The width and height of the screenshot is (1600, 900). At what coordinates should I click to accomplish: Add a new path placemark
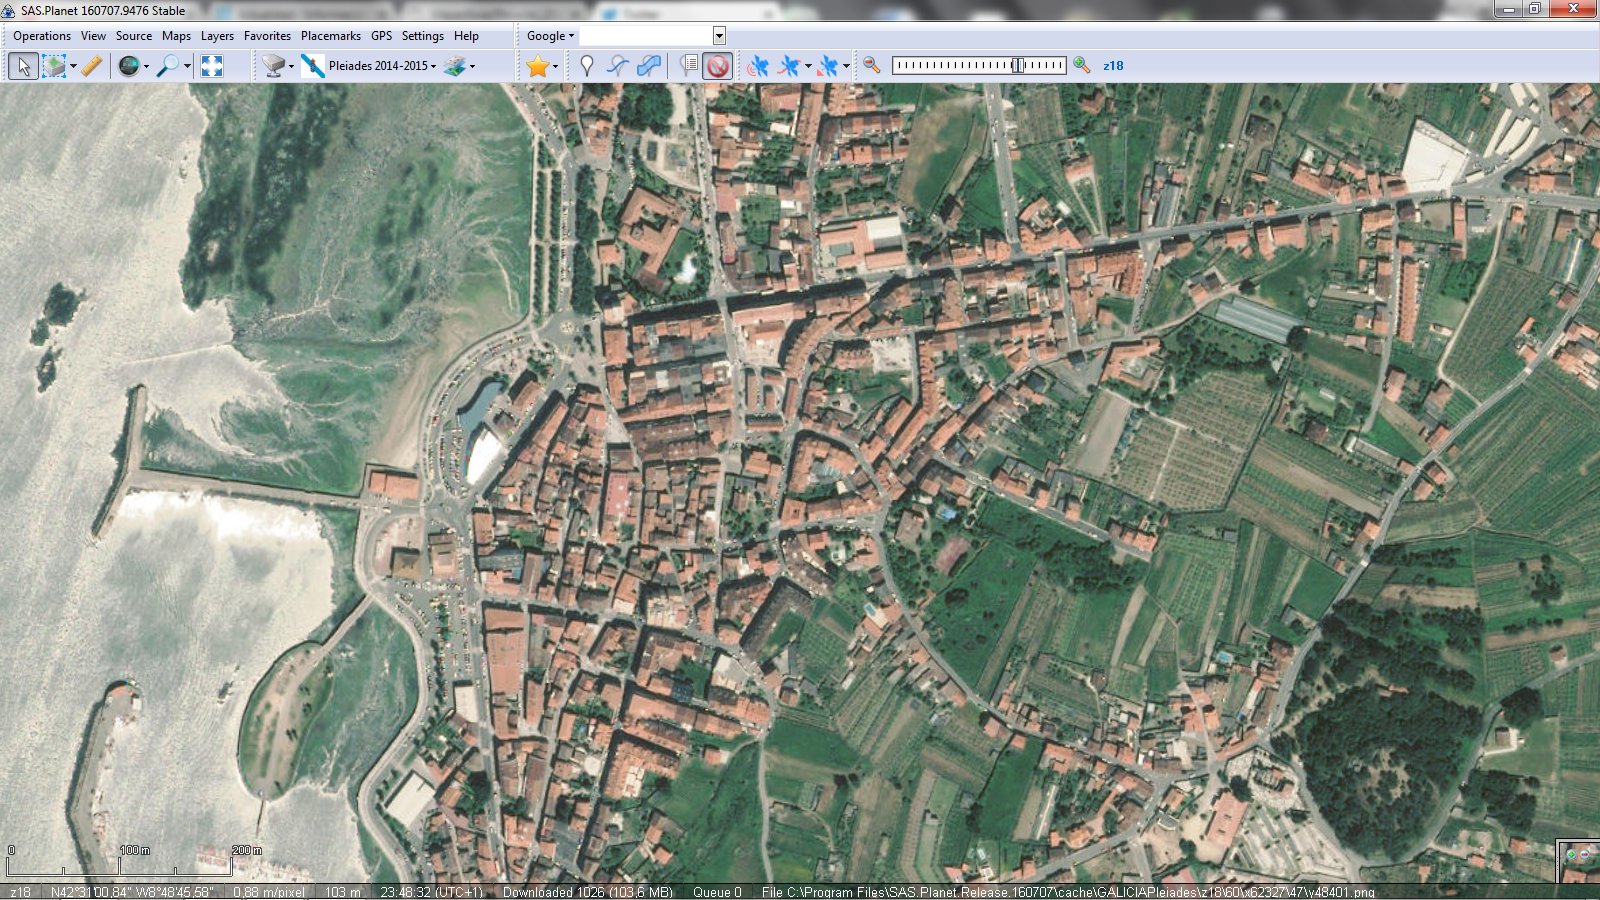(x=618, y=66)
